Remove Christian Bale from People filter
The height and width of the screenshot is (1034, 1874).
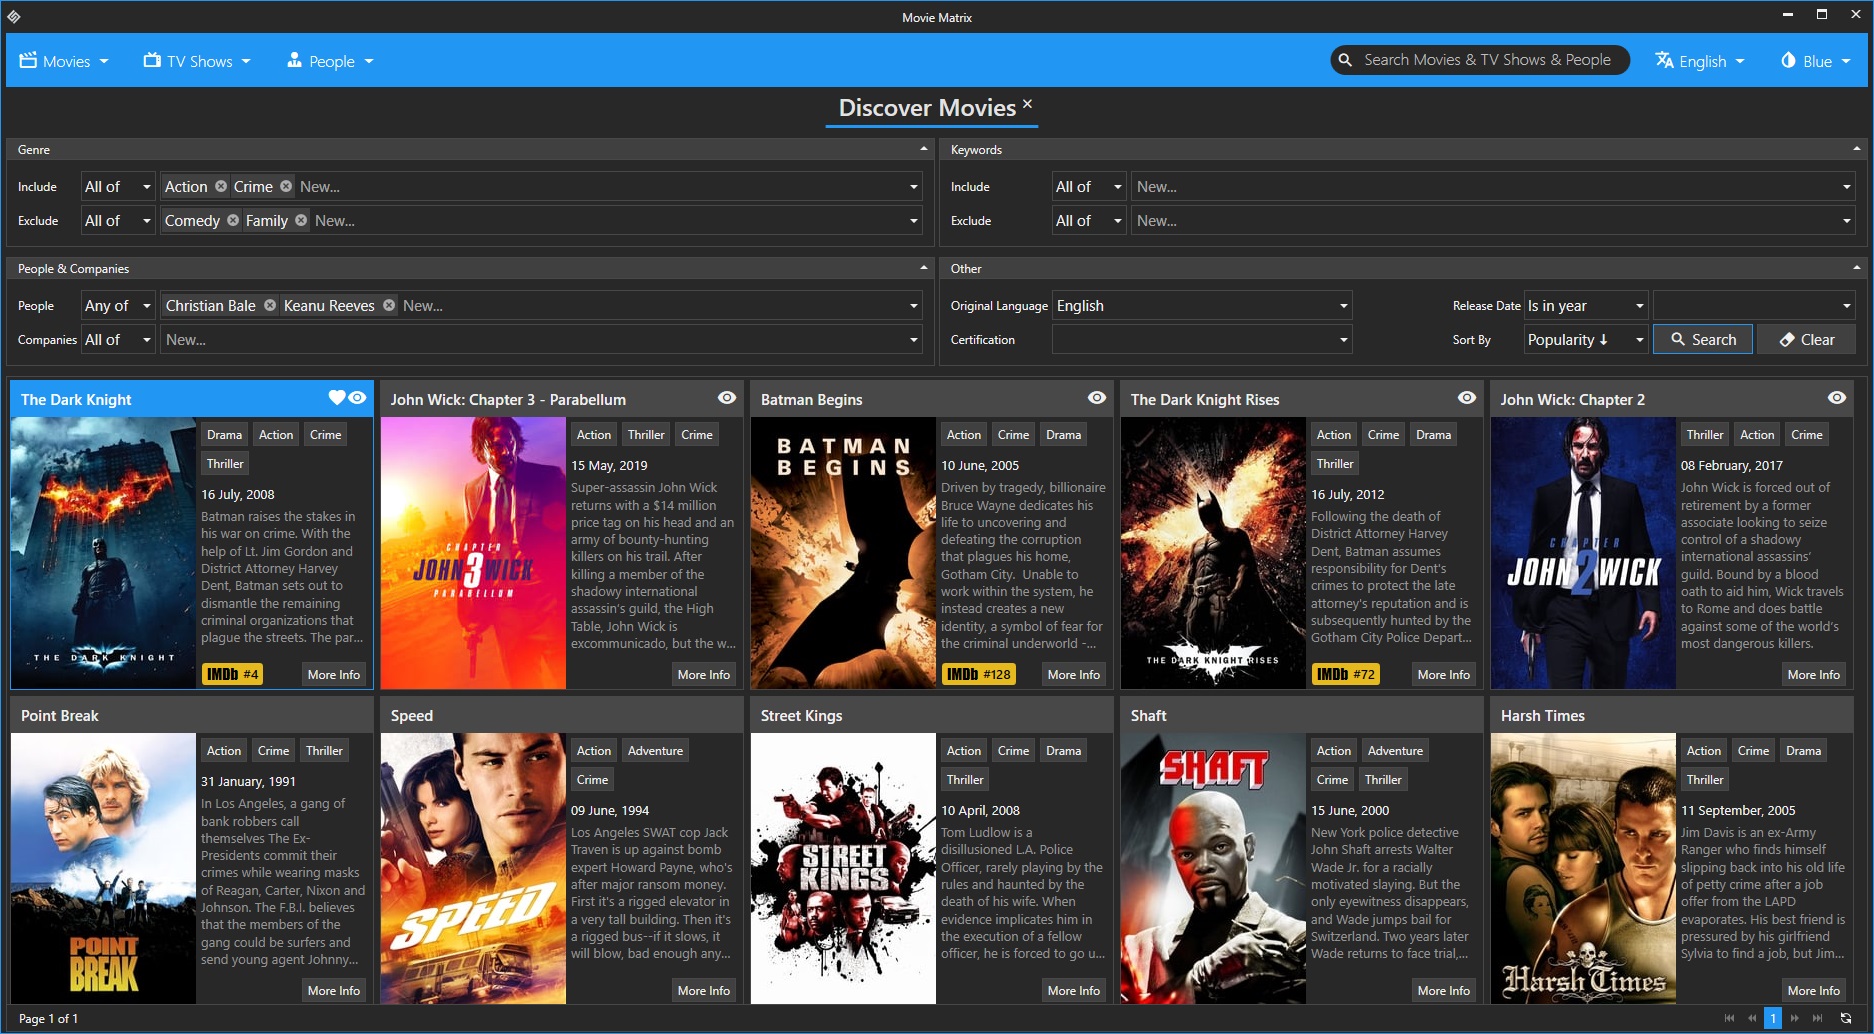(x=270, y=305)
